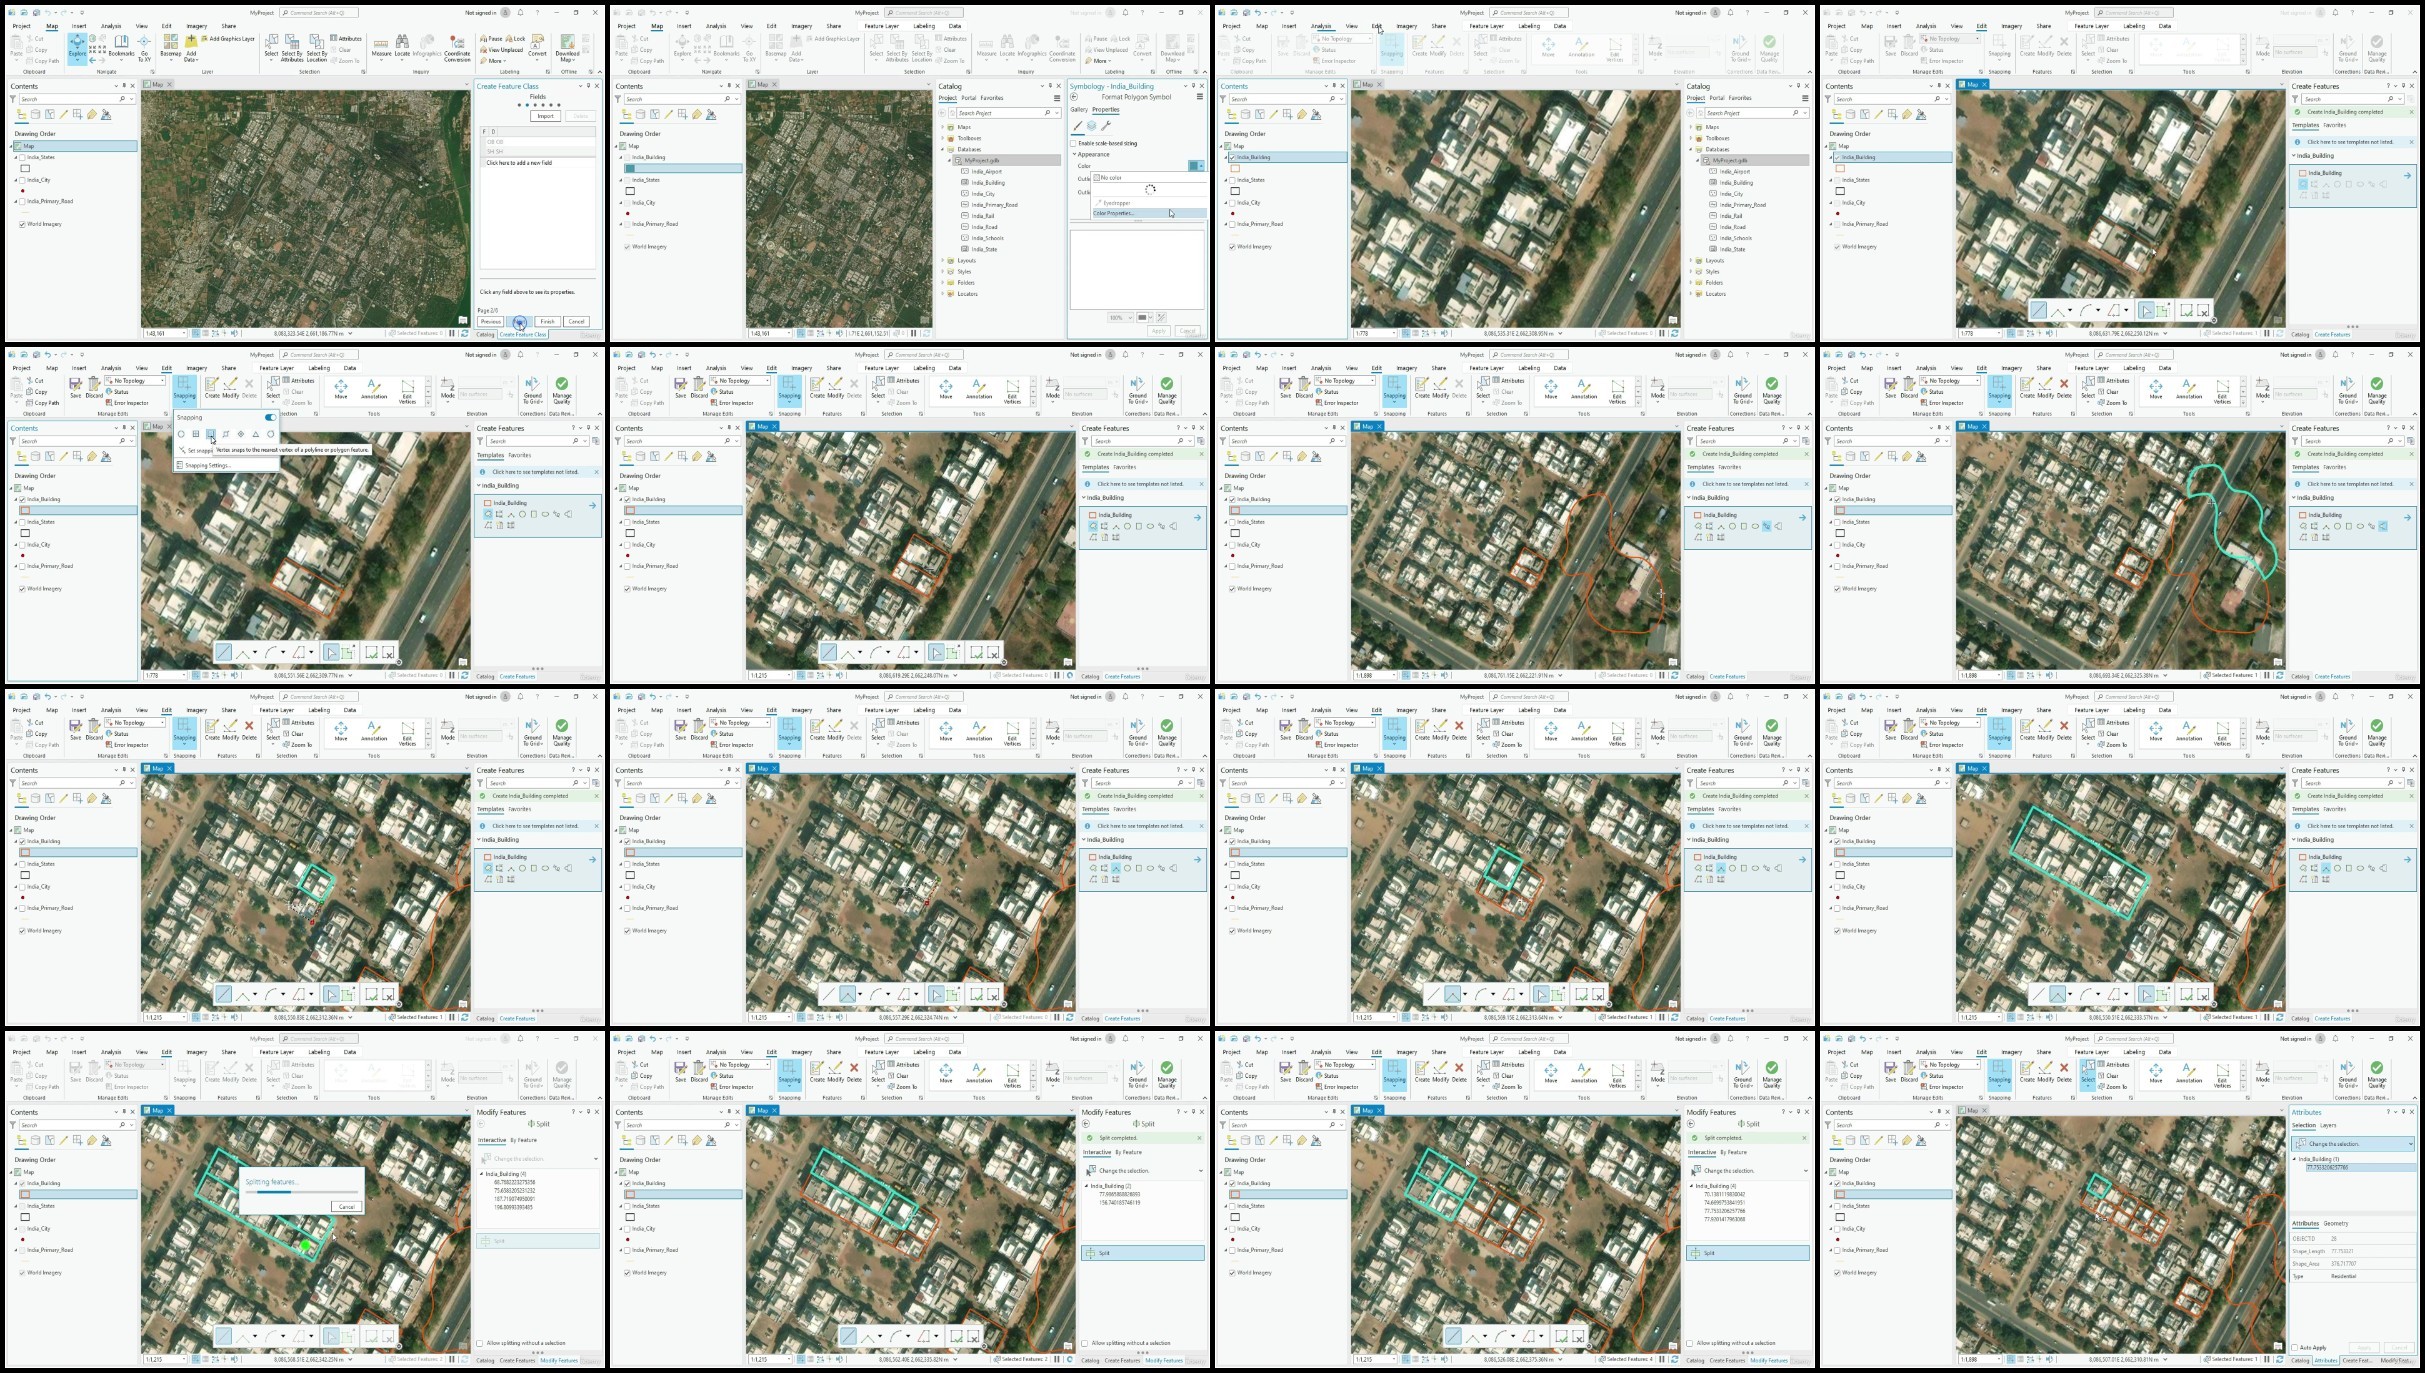Viewport: 2425px width, 1373px height.
Task: Open Structure wrench icon in Symbology pane
Action: (x=1106, y=126)
